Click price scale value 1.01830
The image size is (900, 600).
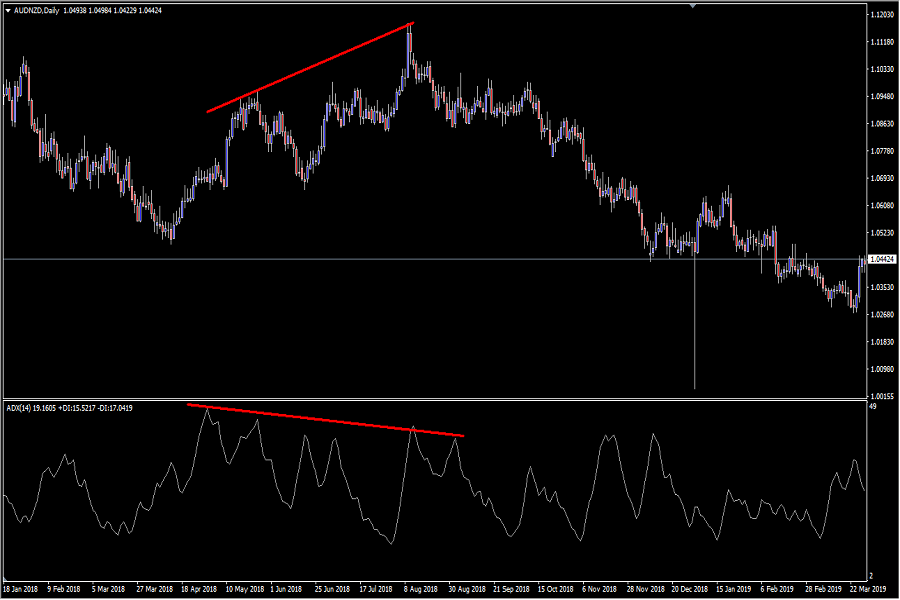coord(882,342)
